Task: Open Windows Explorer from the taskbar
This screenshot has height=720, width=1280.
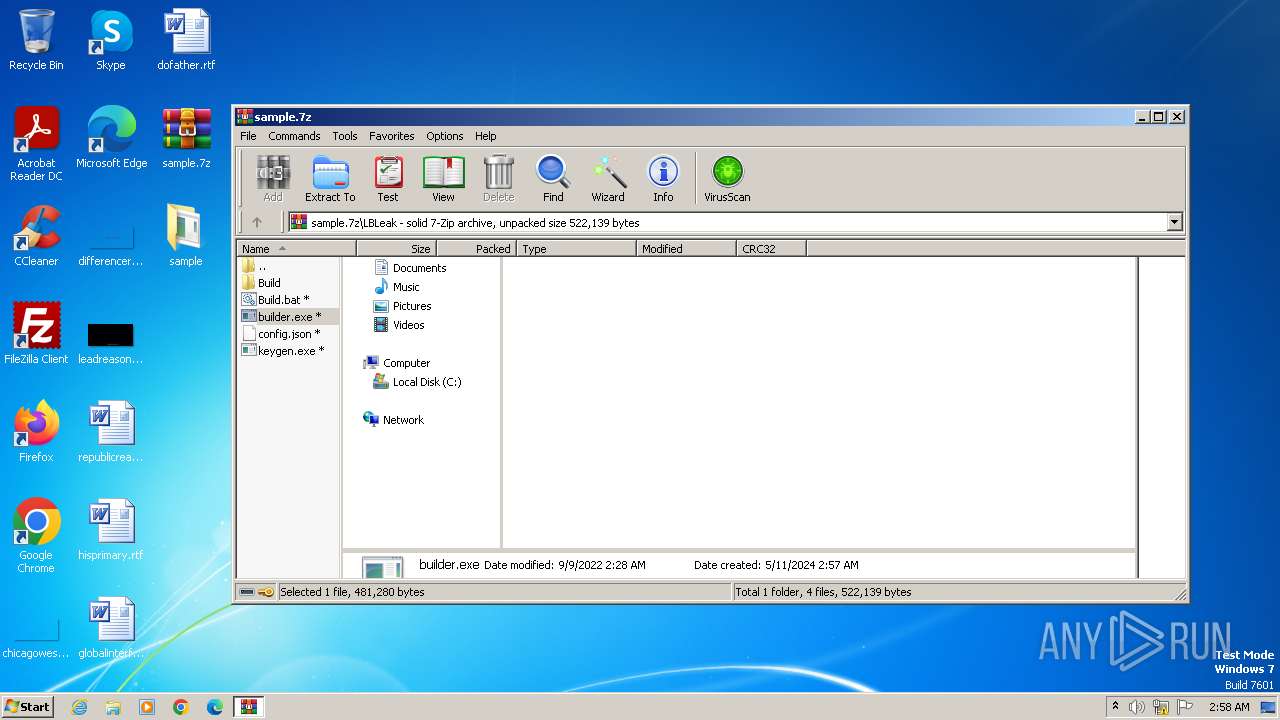Action: (x=113, y=707)
